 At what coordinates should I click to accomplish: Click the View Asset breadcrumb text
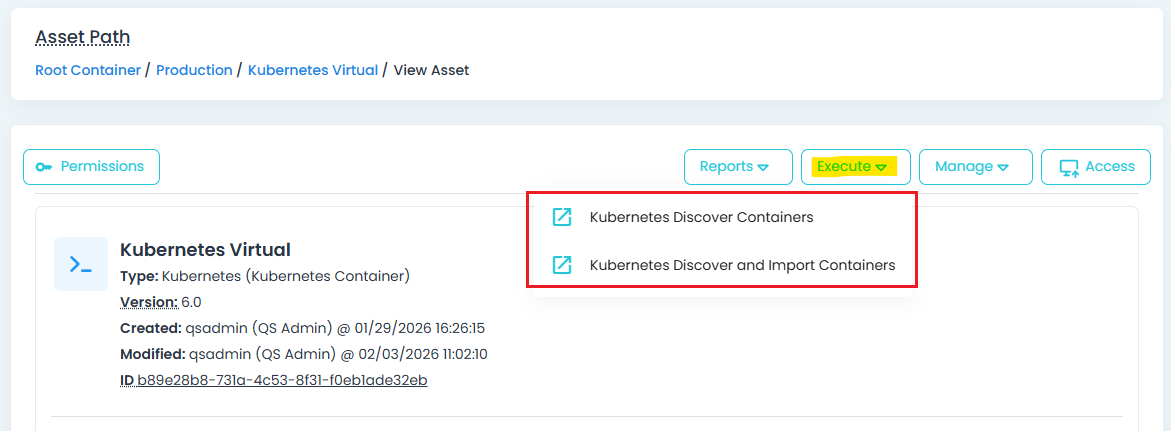point(431,70)
